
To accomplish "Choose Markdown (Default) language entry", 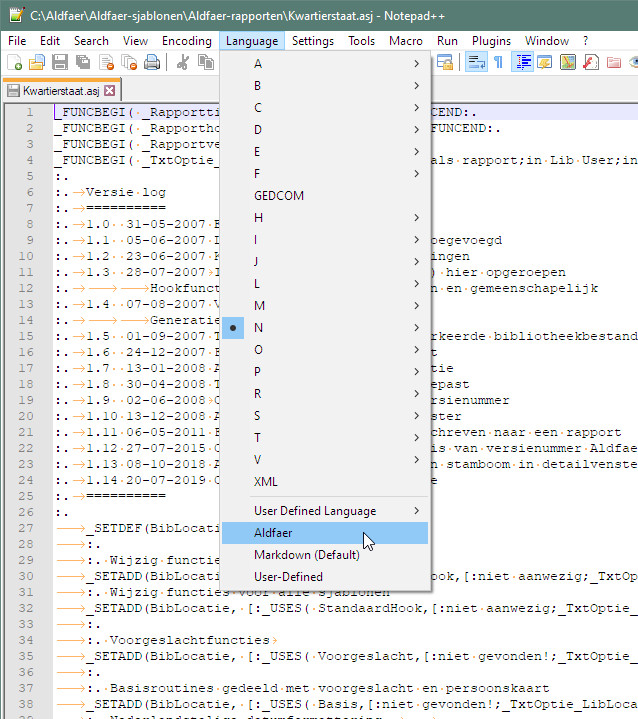I will pos(325,555).
